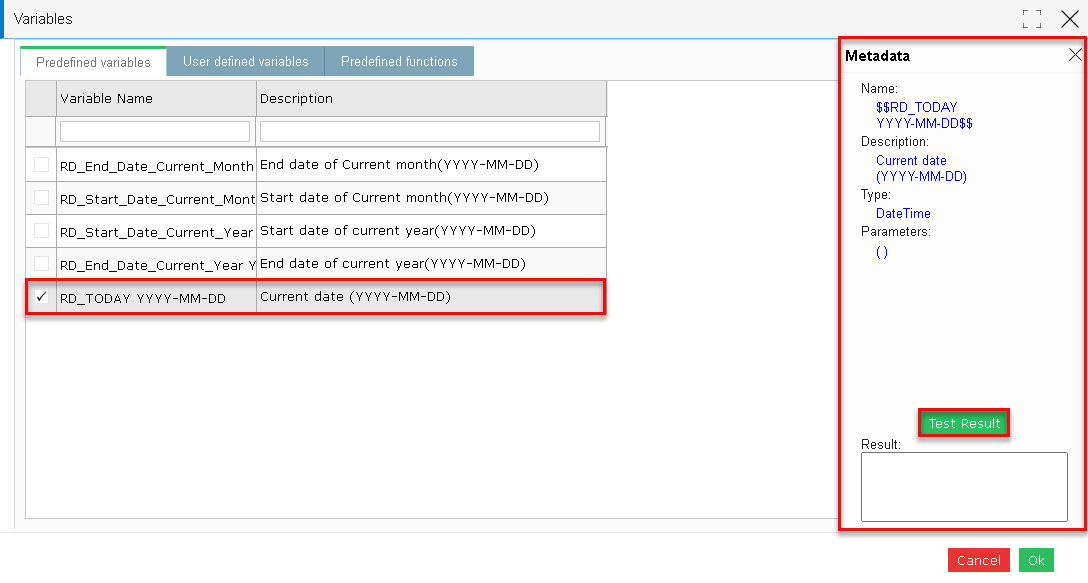Tick the RD_End_Date_Current_Year checkbox

(x=42, y=264)
